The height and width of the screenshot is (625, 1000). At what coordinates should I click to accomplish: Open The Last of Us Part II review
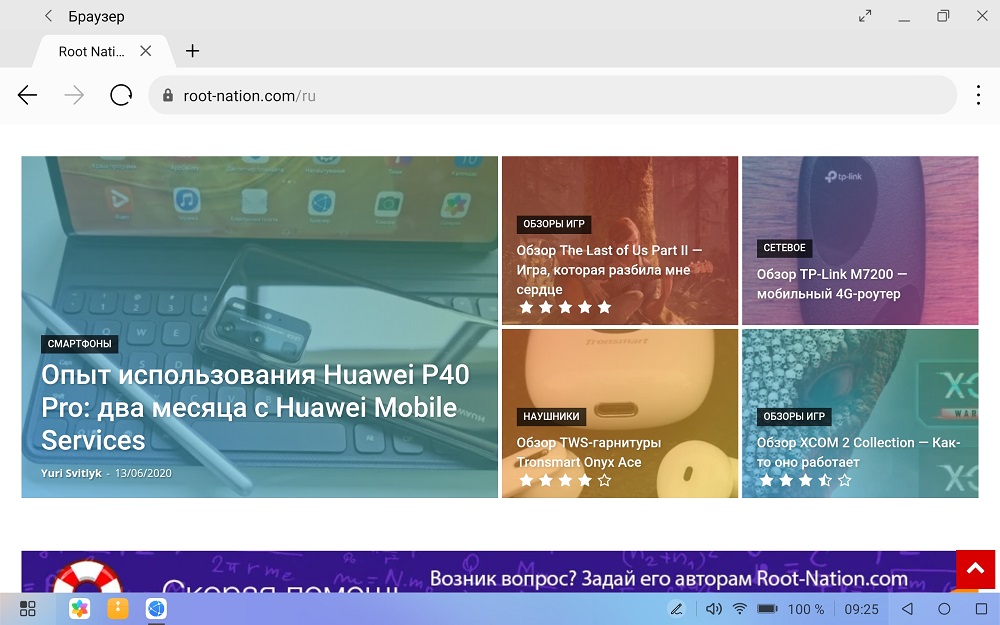pos(609,270)
